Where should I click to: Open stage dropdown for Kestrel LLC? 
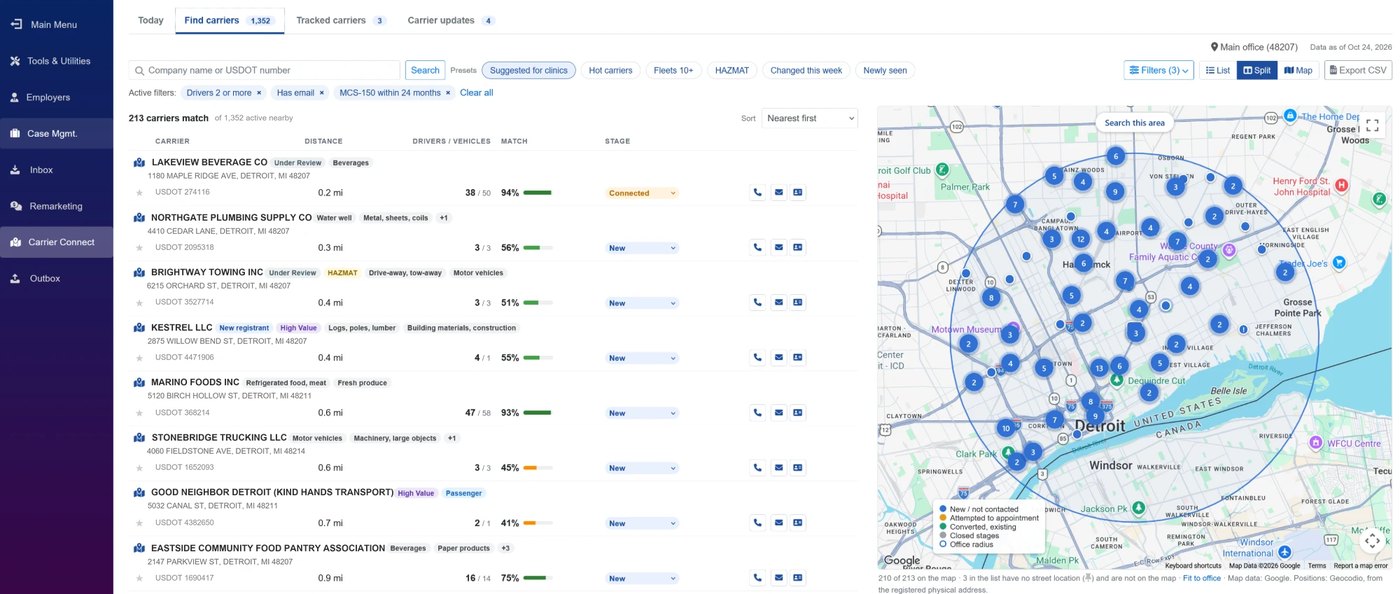[x=642, y=358]
